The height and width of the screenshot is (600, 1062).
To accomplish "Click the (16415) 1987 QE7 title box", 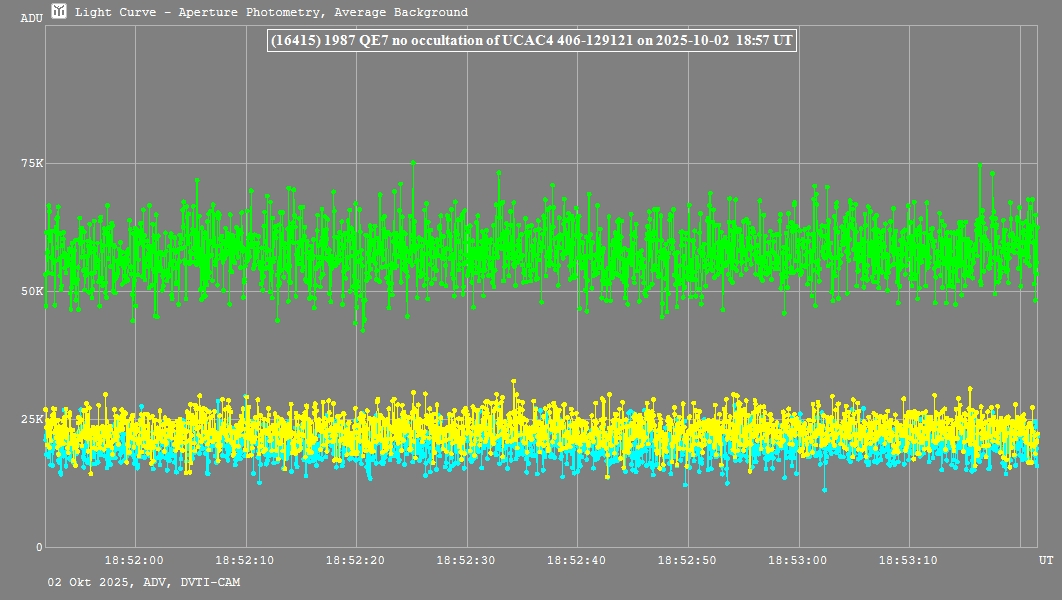I will (x=531, y=40).
